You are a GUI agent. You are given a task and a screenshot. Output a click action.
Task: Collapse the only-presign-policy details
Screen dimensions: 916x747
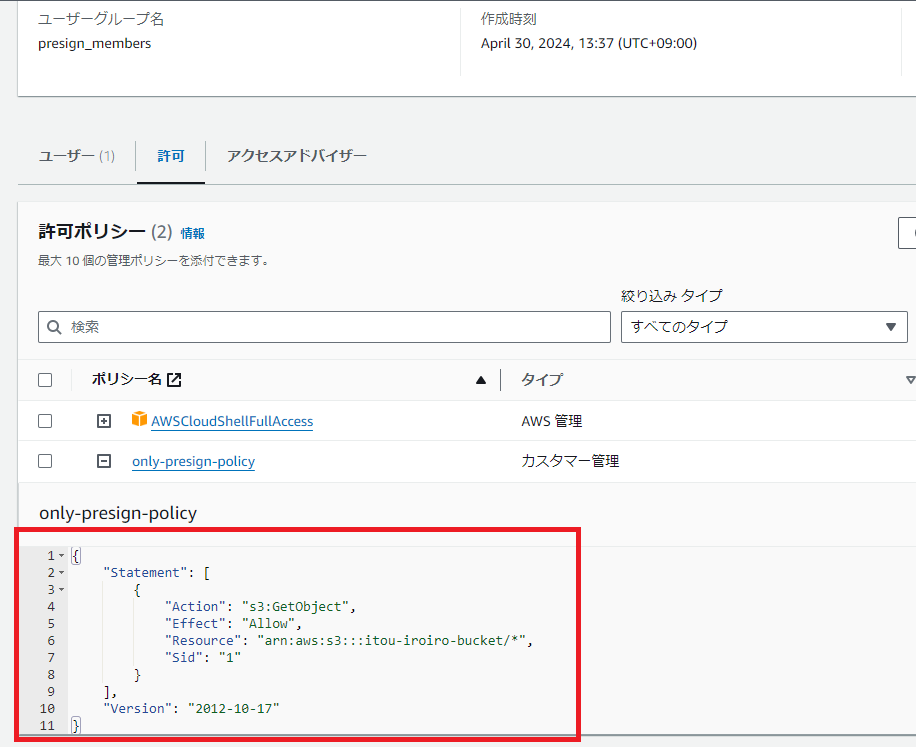pyautogui.click(x=104, y=460)
